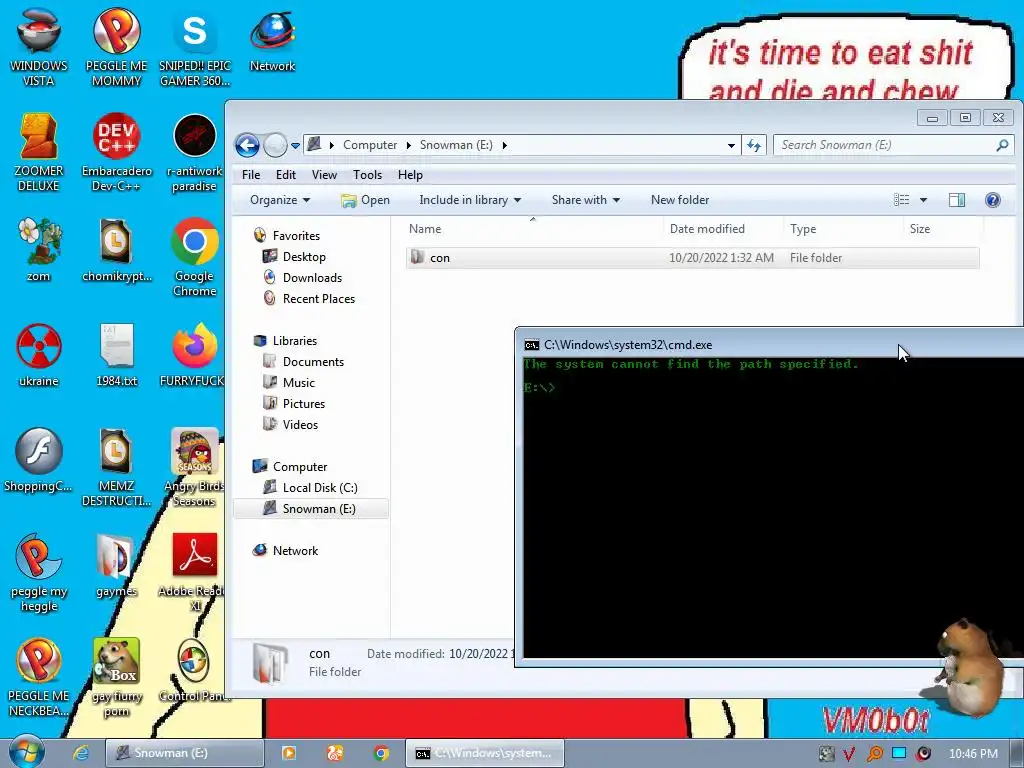Open the File menu
The image size is (1024, 768).
click(x=251, y=175)
